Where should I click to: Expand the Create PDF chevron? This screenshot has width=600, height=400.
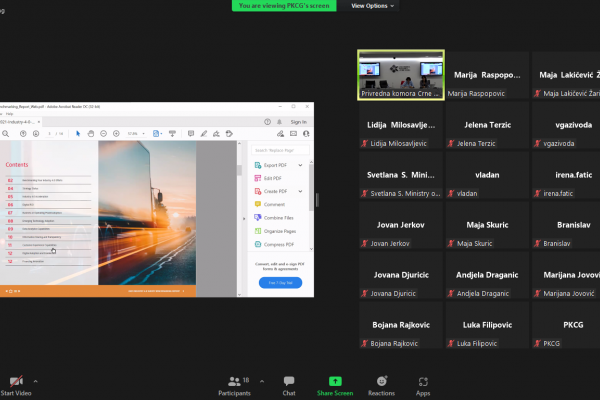pos(300,191)
